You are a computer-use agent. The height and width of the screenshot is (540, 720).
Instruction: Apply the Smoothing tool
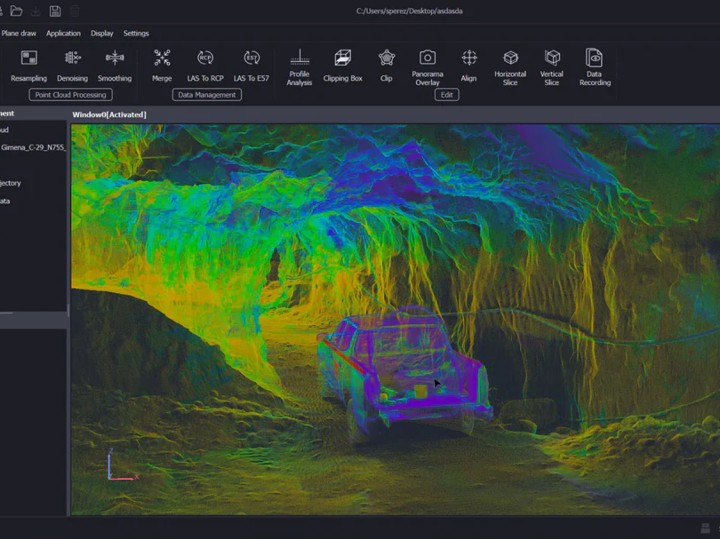pos(115,66)
